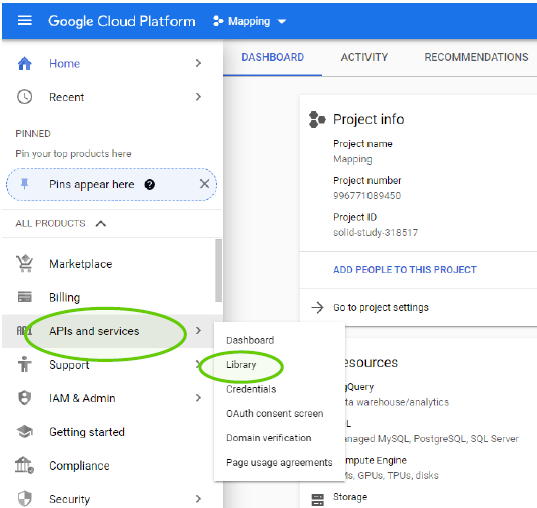This screenshot has height=508, width=537.
Task: Click the Storage resource link
Action: point(350,497)
